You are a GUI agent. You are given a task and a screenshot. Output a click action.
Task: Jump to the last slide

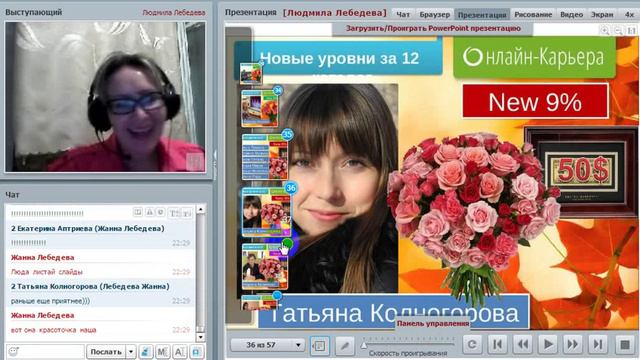(598, 345)
